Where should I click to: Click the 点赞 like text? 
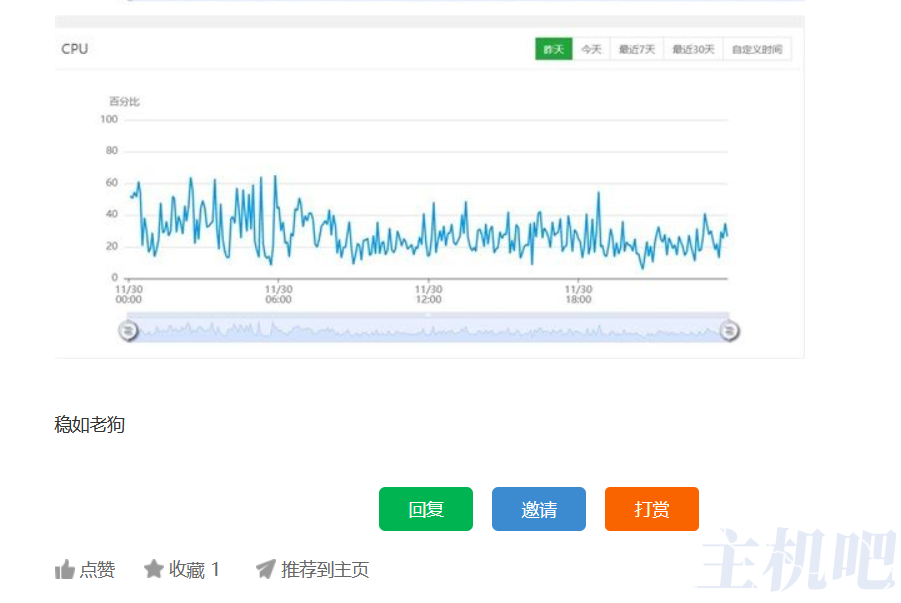97,570
